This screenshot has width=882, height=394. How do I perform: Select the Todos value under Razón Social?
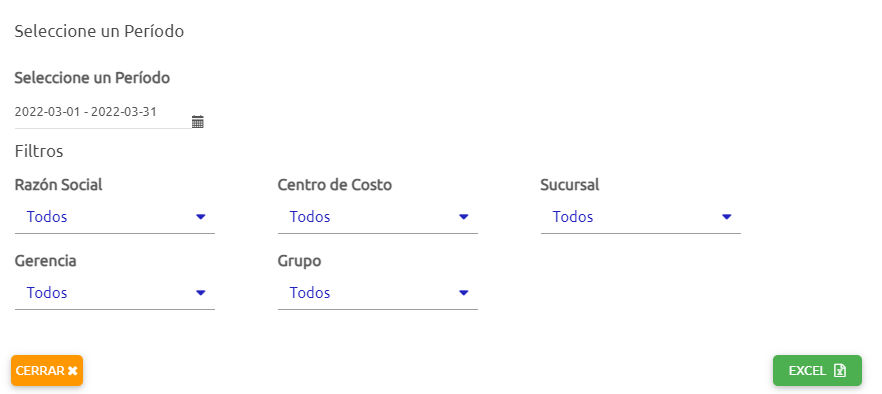[47, 217]
